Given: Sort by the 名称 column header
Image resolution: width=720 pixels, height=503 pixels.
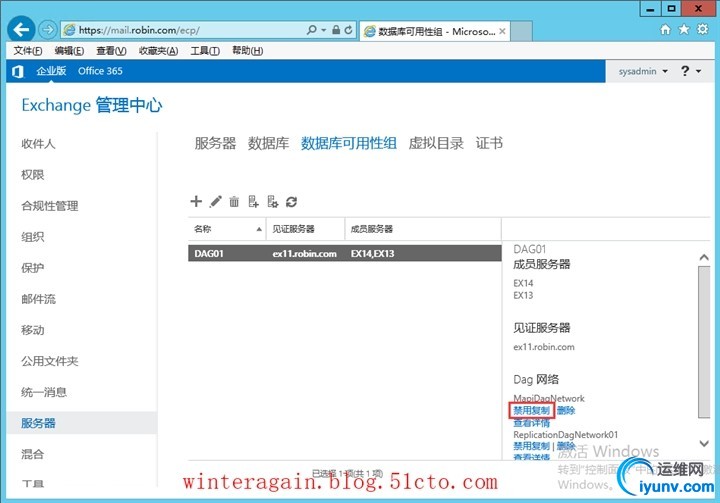Looking at the screenshot, I should (x=227, y=229).
